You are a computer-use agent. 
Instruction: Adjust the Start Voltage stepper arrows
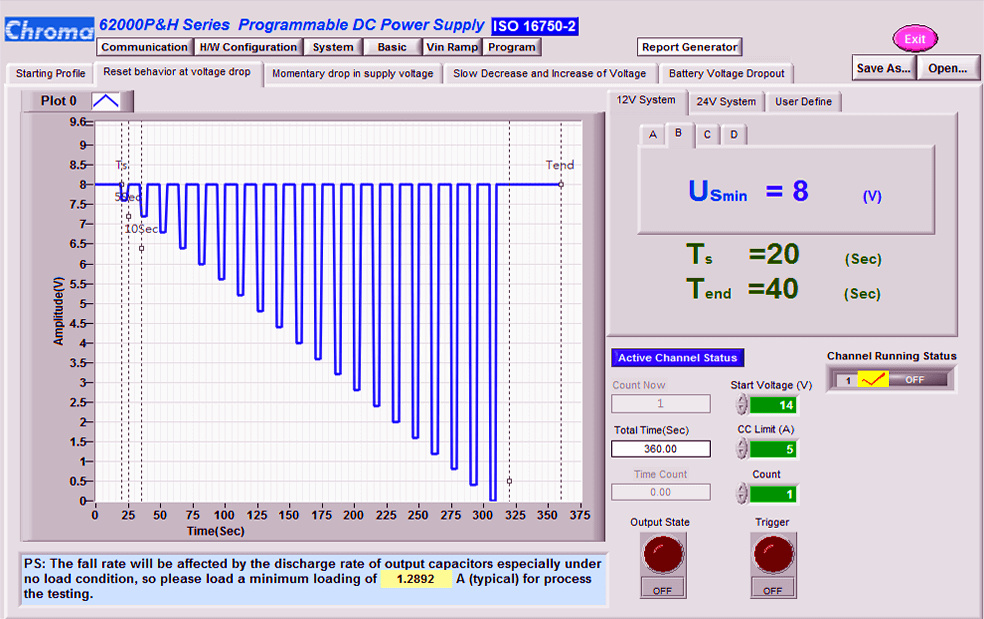coord(742,405)
